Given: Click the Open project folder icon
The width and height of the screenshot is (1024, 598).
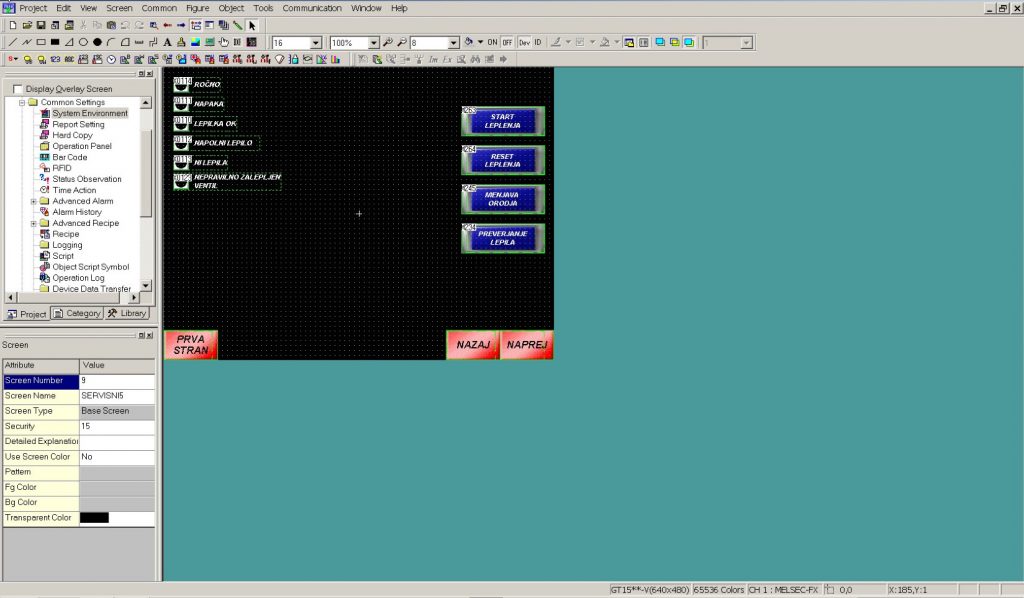Looking at the screenshot, I should 27,25.
